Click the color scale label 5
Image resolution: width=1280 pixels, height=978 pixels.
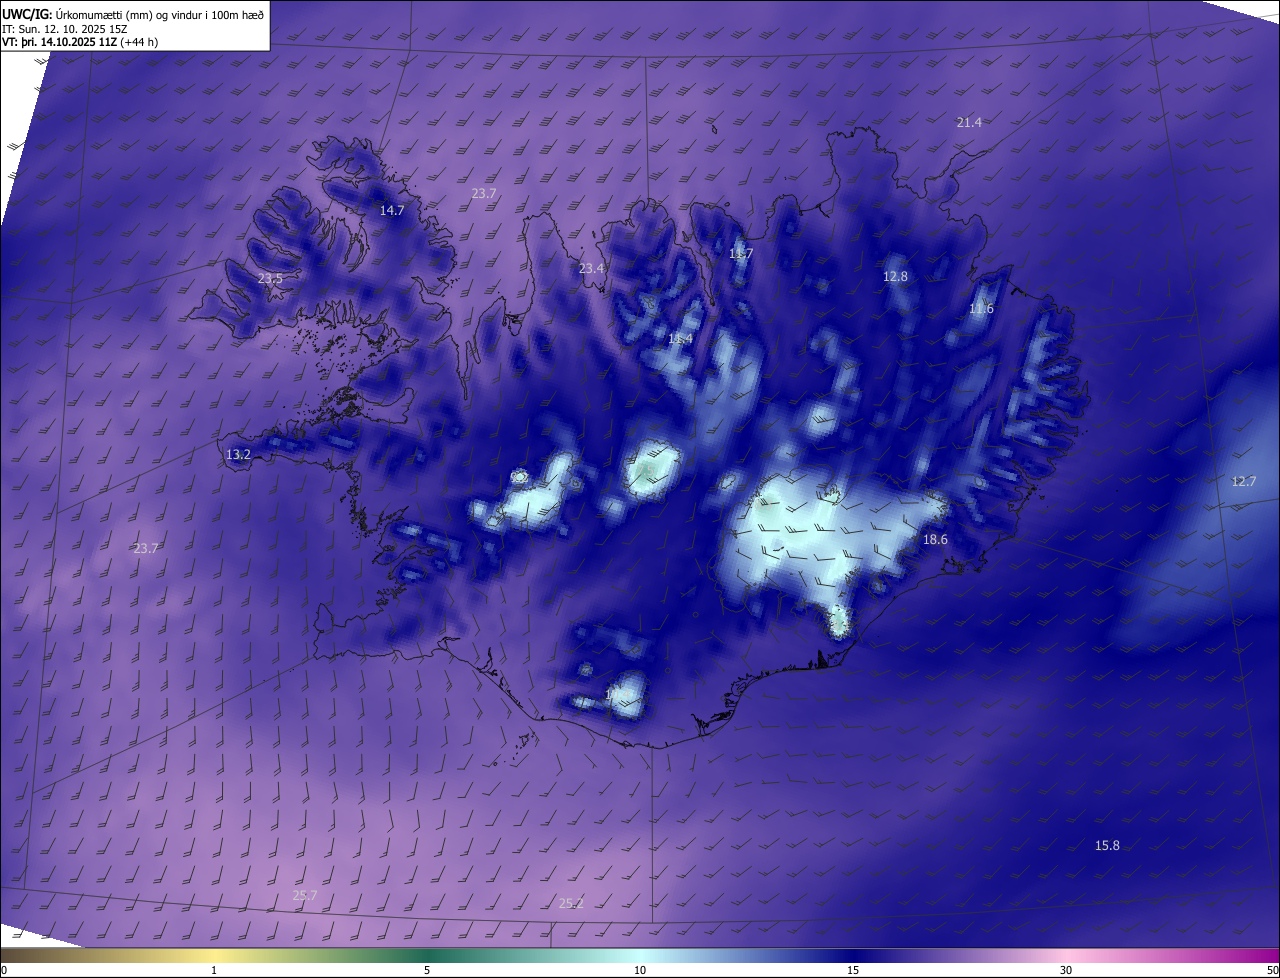point(427,970)
